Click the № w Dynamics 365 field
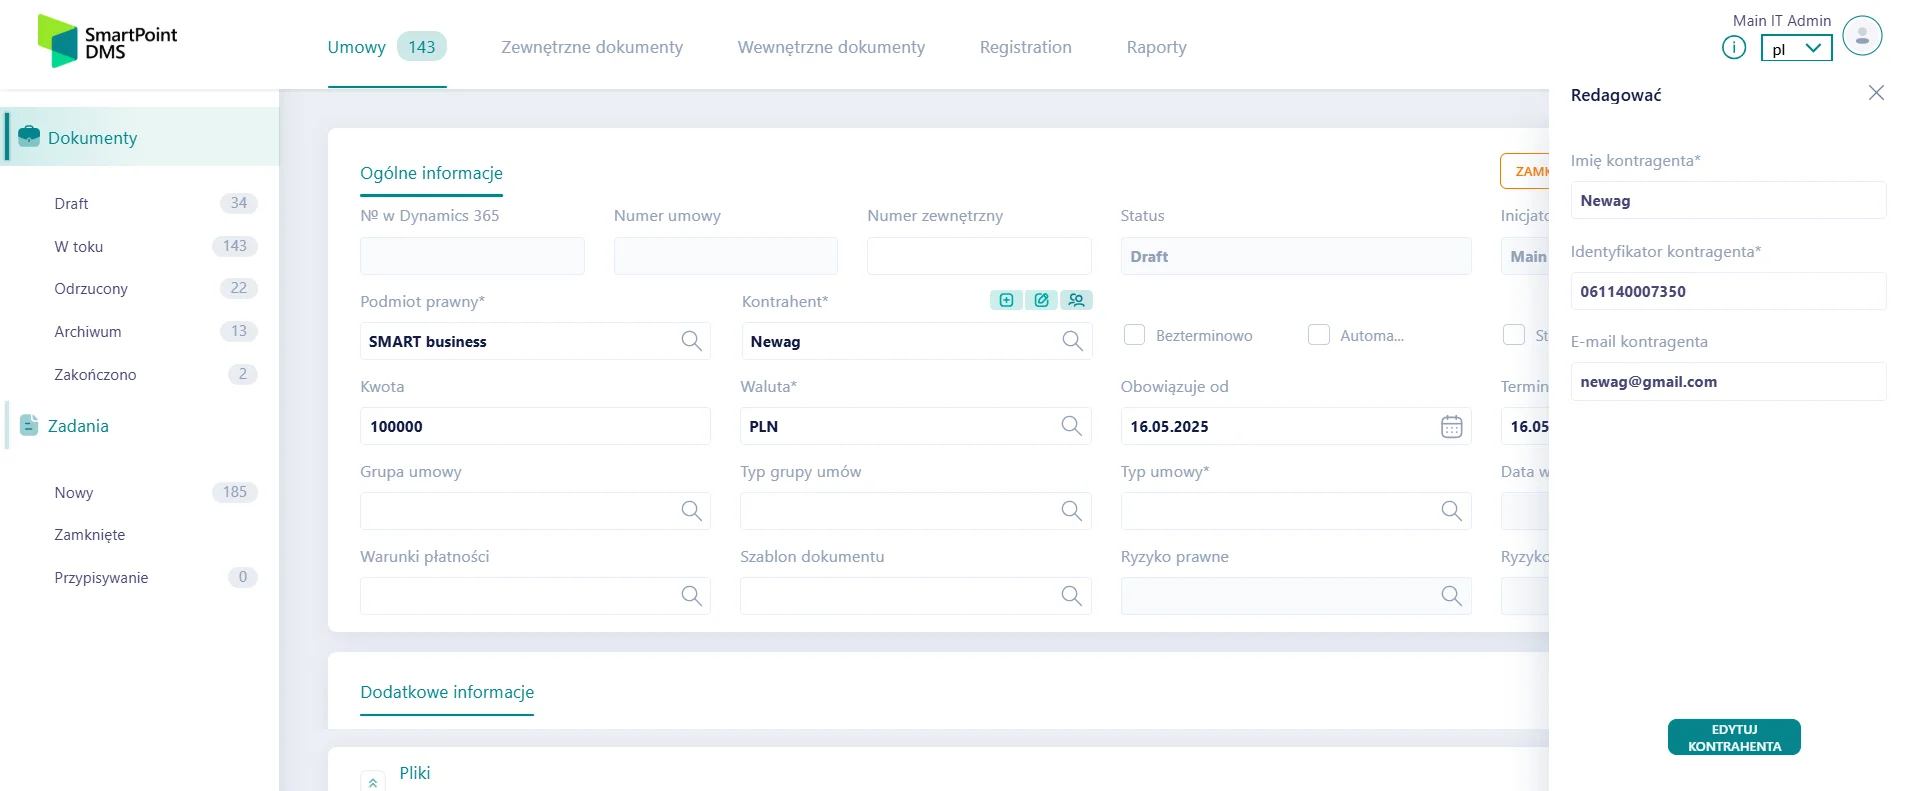Viewport: 1918px width, 791px height. [472, 256]
